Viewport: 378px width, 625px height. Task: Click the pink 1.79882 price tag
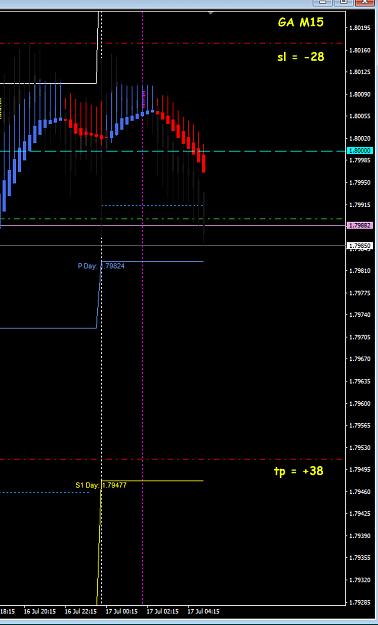(x=360, y=226)
